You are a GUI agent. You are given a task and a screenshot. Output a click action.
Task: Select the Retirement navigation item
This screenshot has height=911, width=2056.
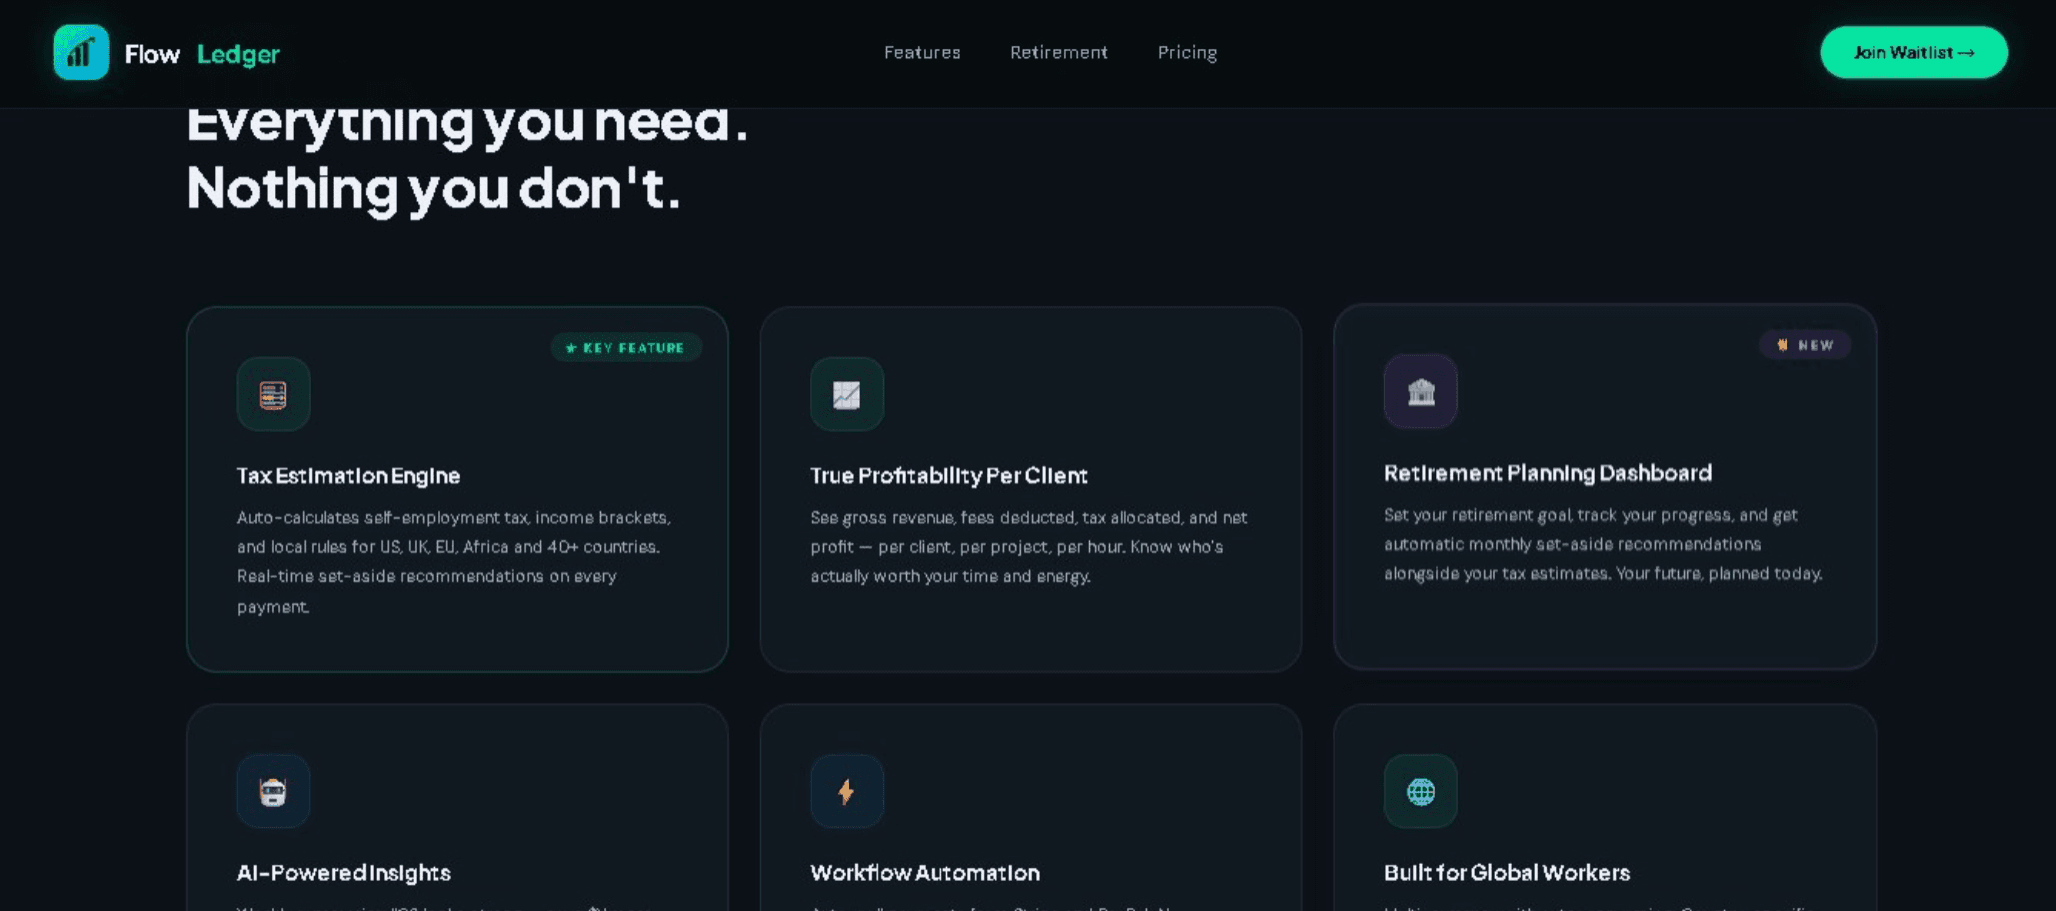[x=1059, y=52]
